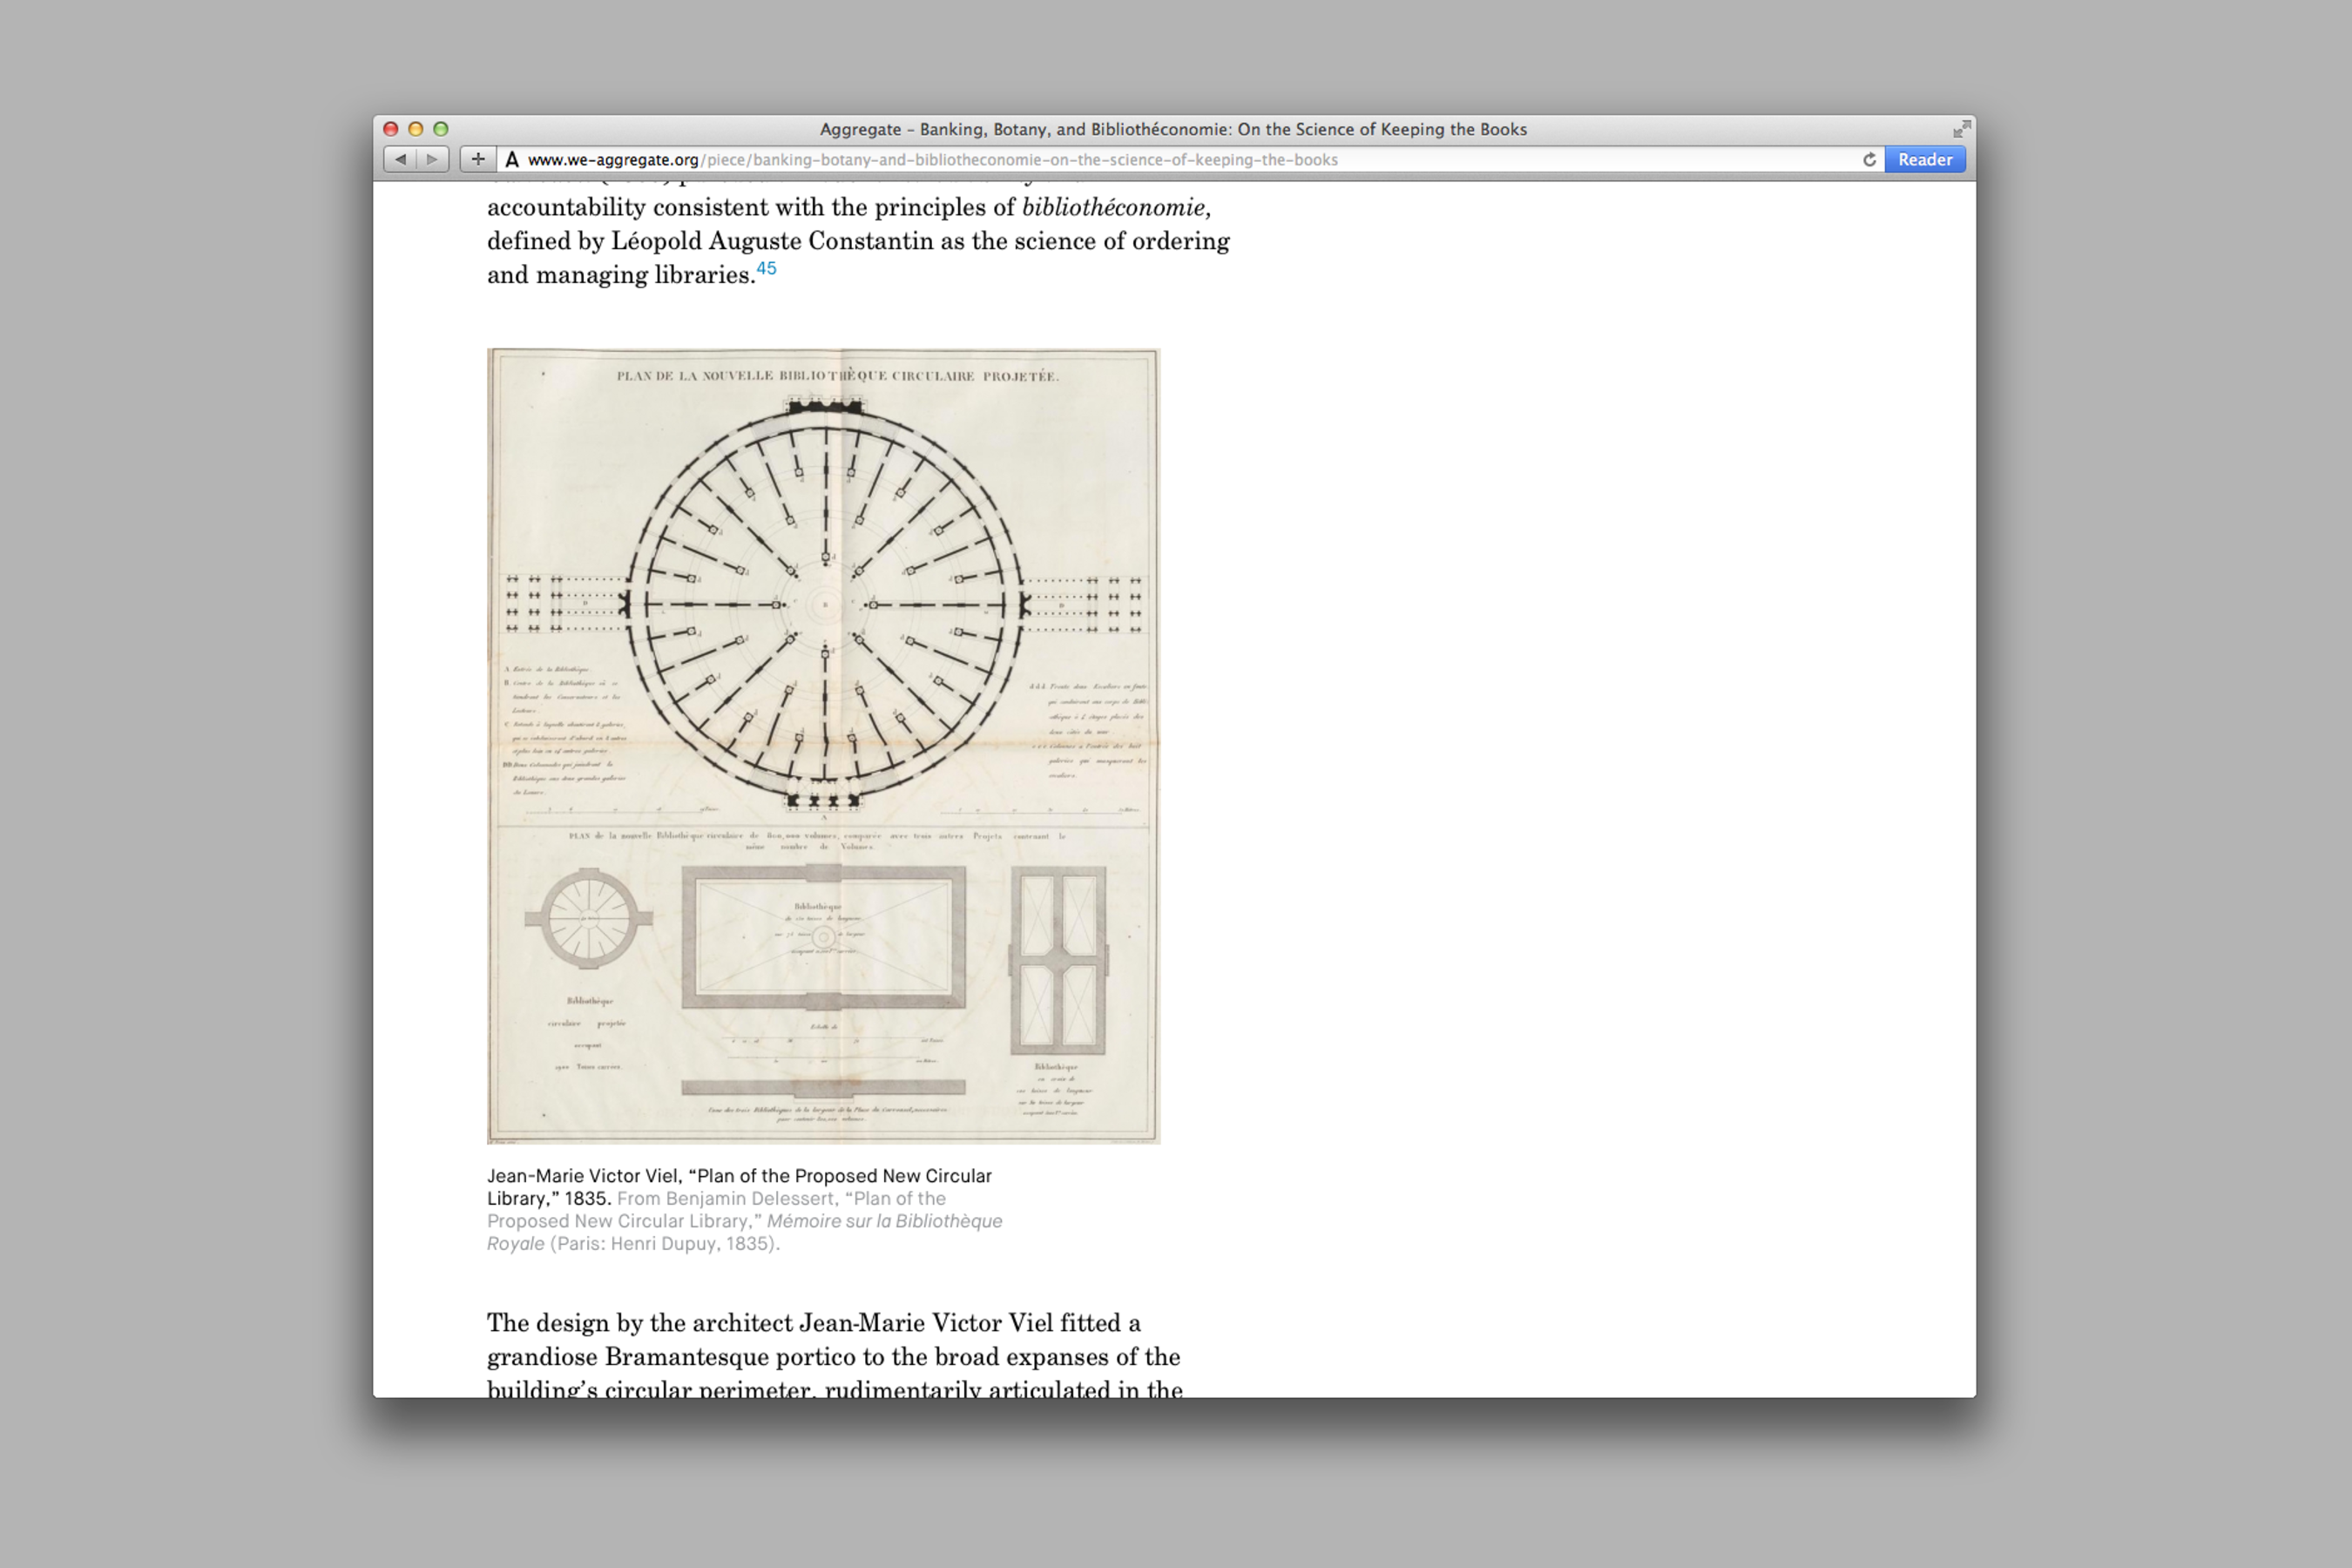This screenshot has height=1568, width=2352.
Task: Go forward to the next page
Action: click(432, 159)
